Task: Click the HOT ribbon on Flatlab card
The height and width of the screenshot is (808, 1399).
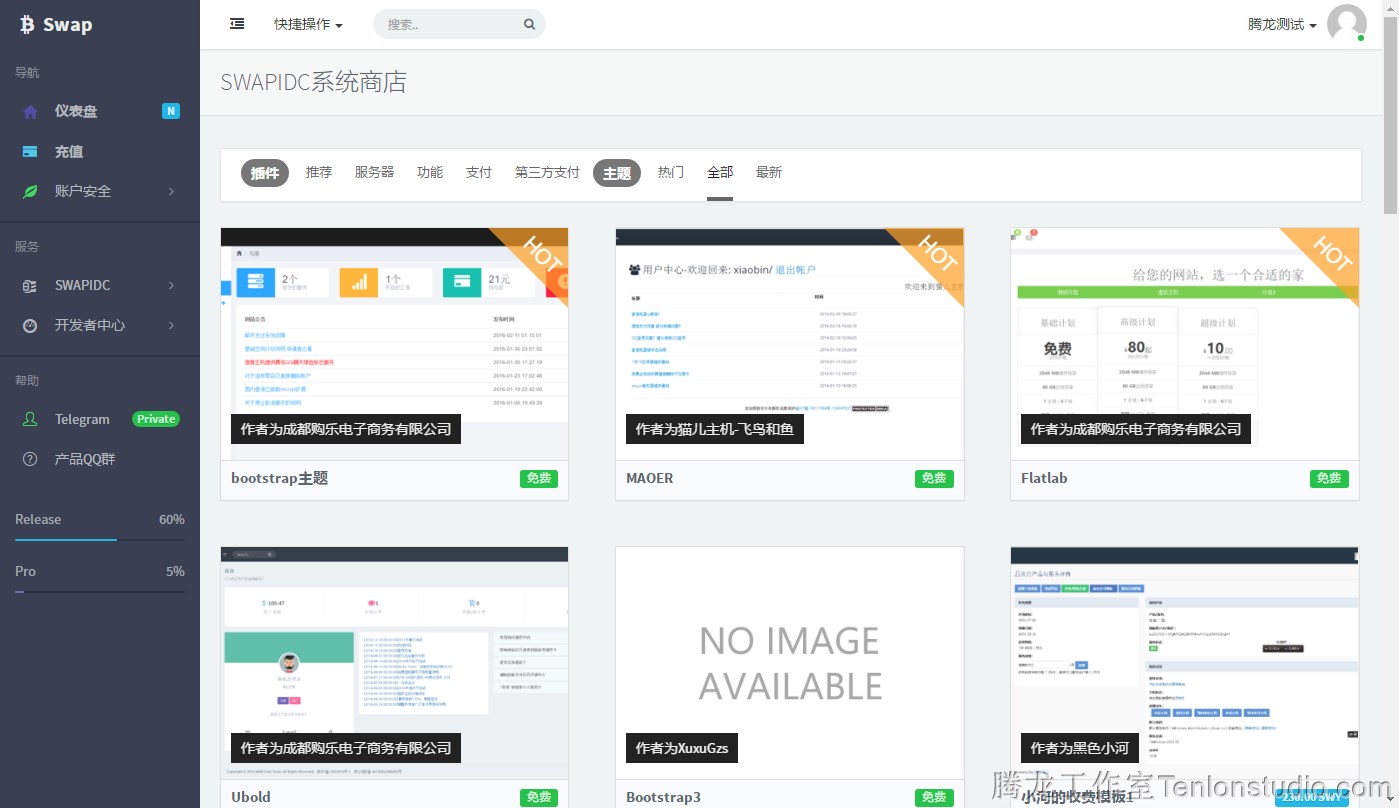Action: pyautogui.click(x=1332, y=253)
